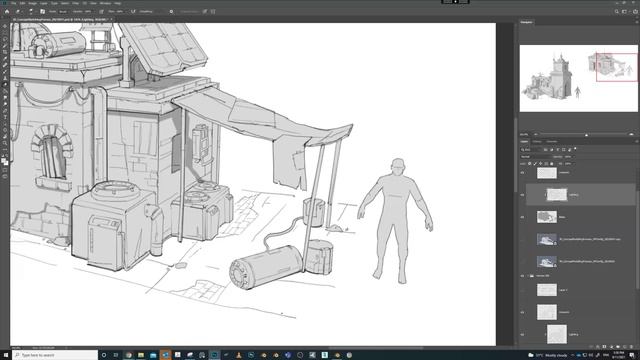
Task: Lock all attributes of layer
Action: (551, 164)
